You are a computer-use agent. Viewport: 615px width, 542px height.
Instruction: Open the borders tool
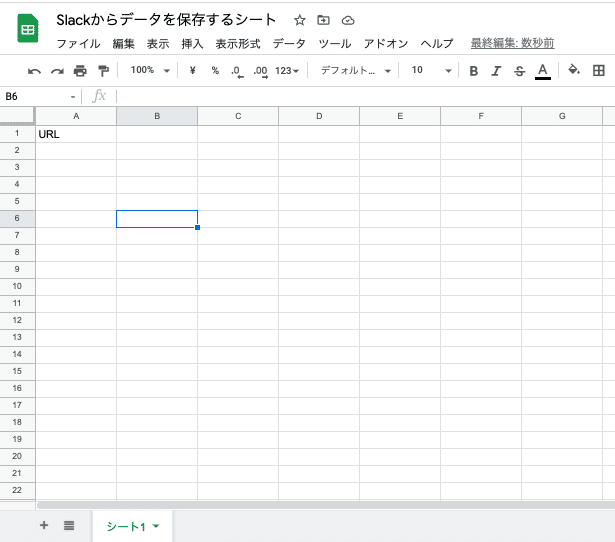coord(599,71)
